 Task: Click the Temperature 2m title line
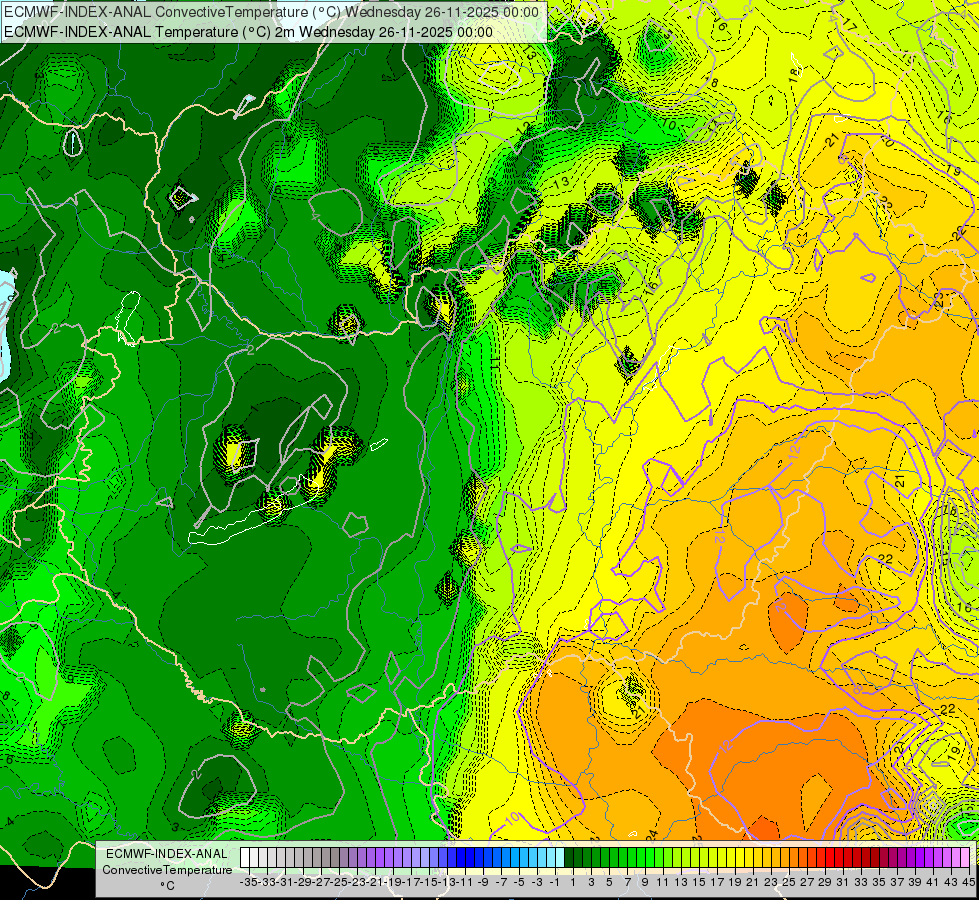248,32
